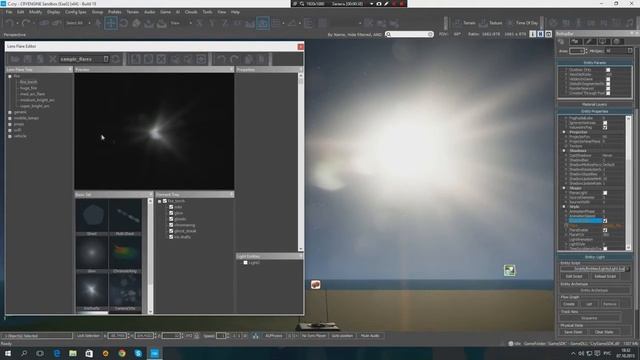The image size is (640, 360).
Task: Click the Goto position button in status bar
Action: [342, 336]
